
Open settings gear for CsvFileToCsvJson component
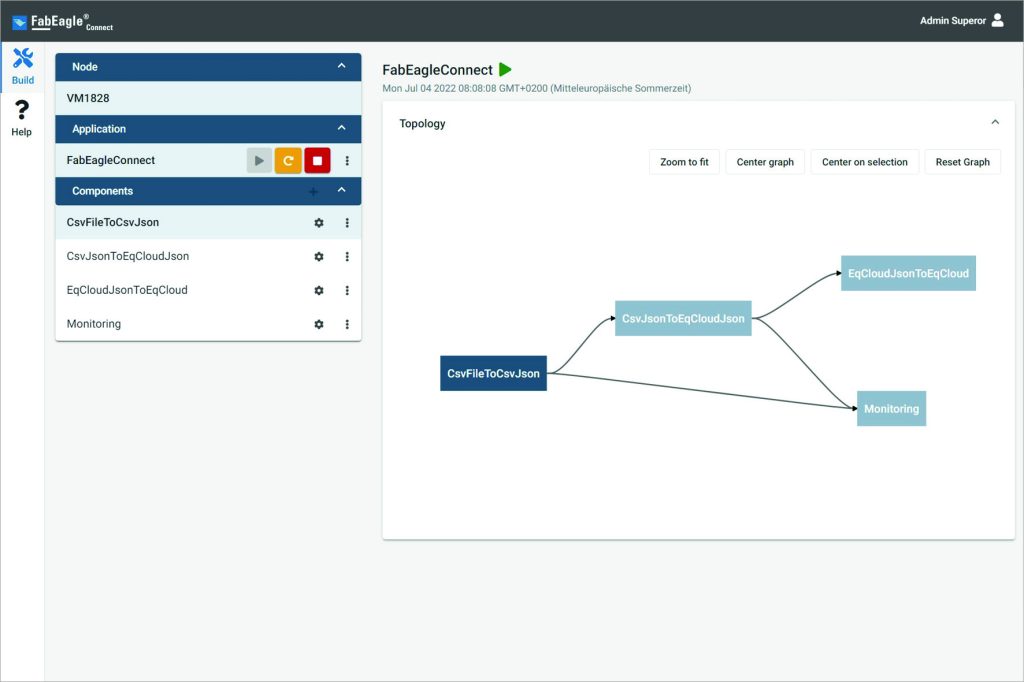pos(318,223)
